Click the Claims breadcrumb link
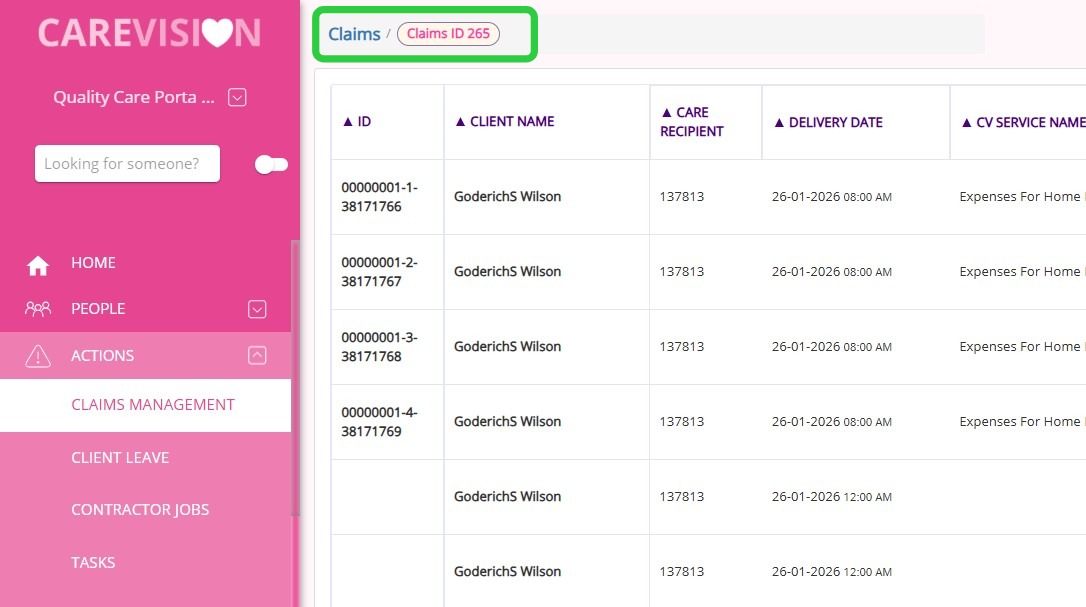Screen dimensions: 1086x607 (x=354, y=34)
